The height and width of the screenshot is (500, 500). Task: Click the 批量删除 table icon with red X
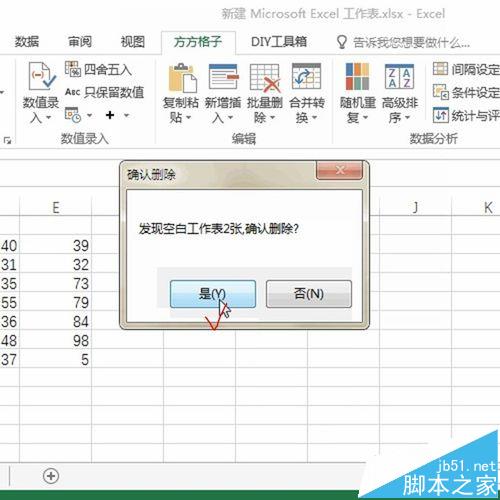click(x=265, y=78)
